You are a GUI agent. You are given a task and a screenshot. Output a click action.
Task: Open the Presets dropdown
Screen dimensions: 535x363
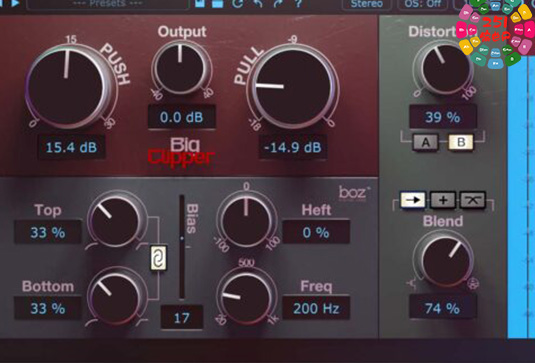(107, 4)
